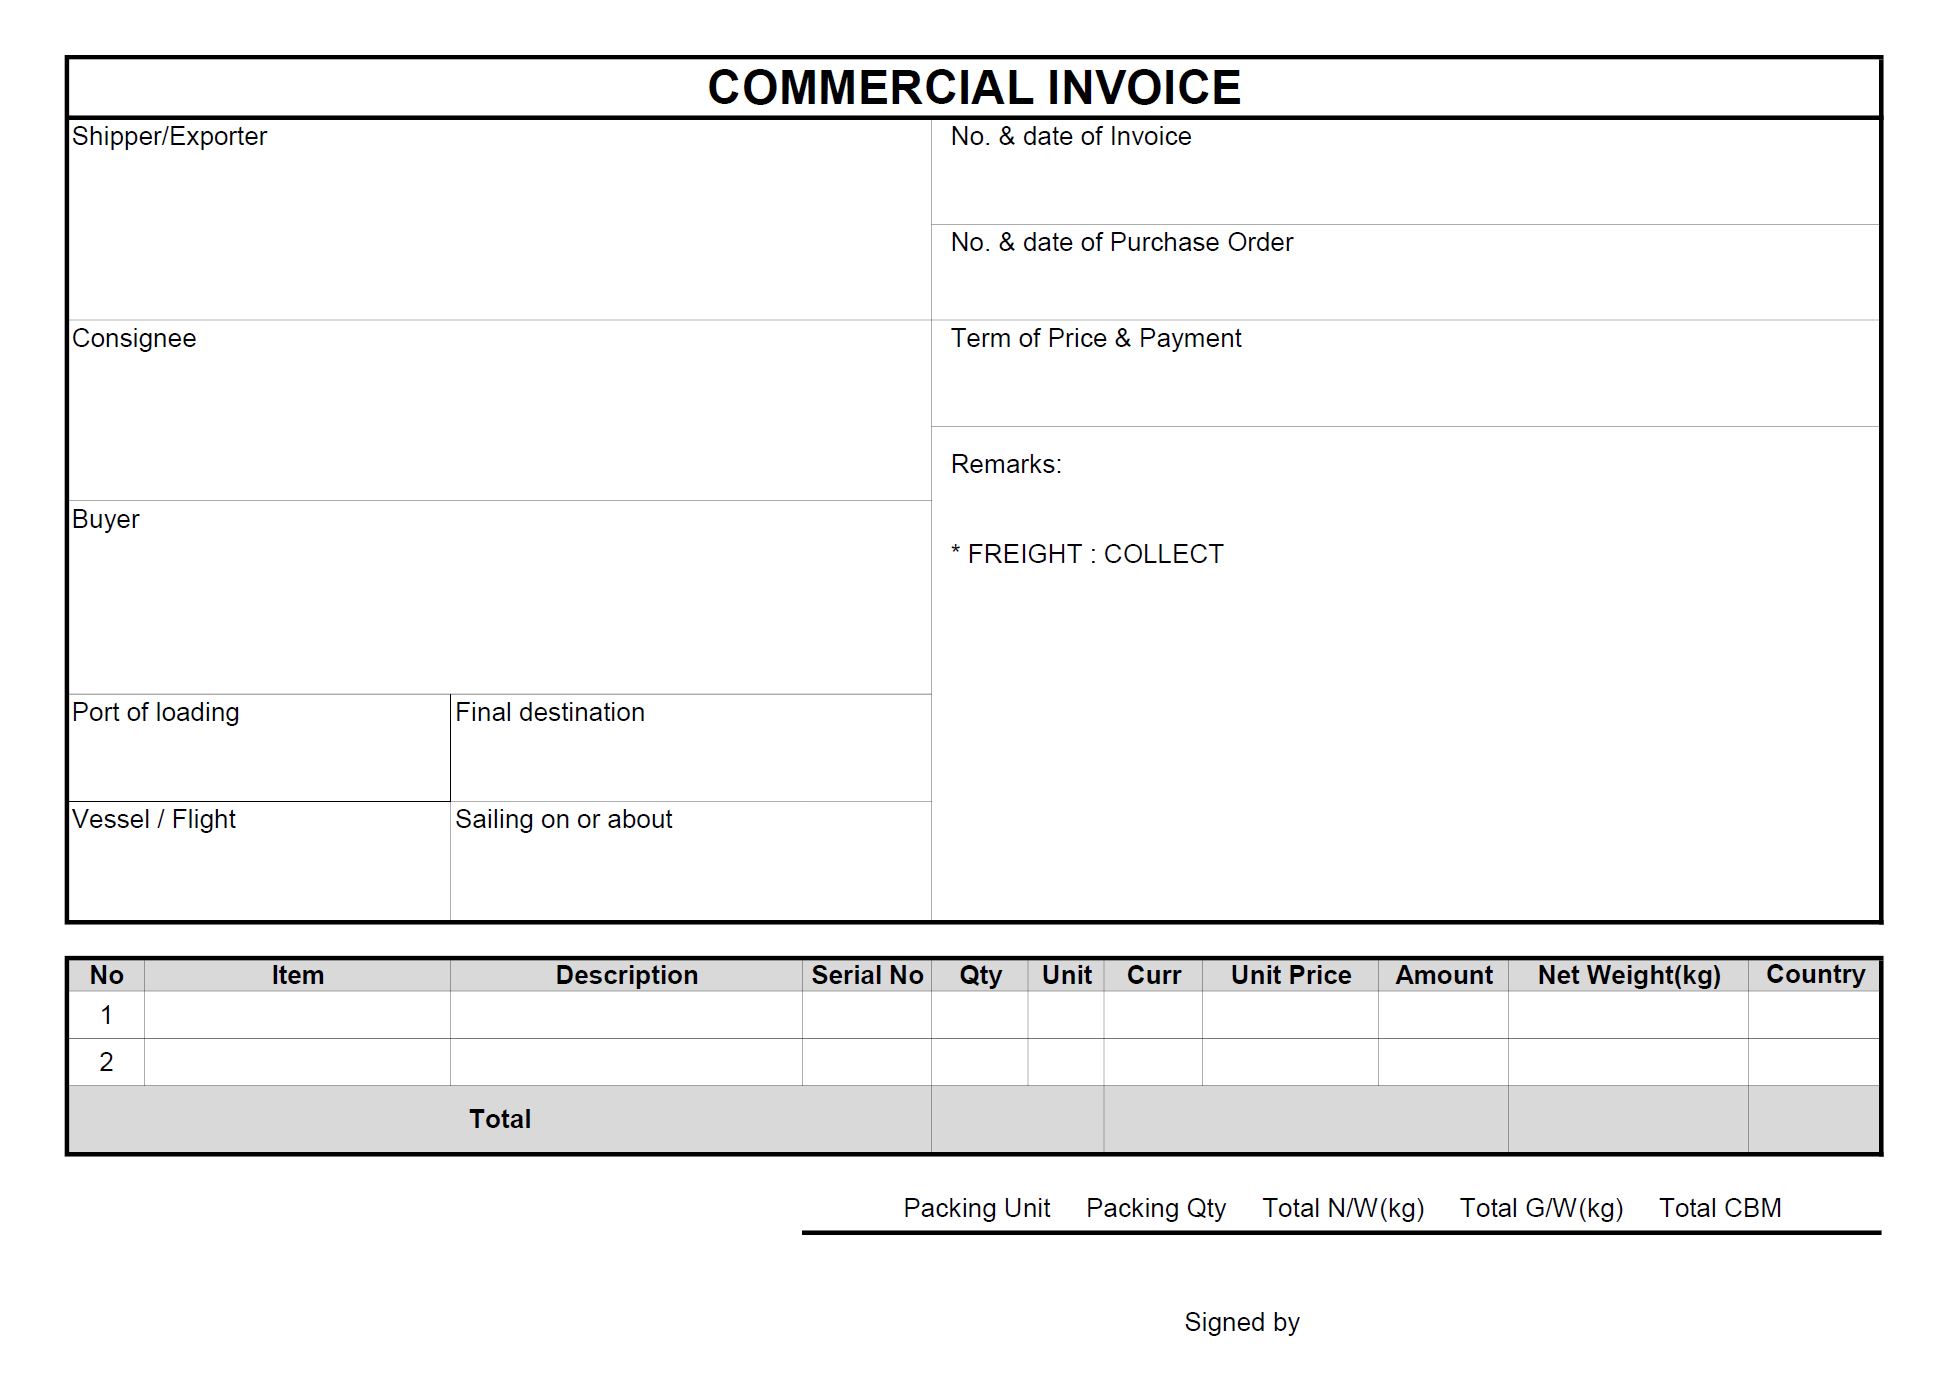Click the Final destination cell
Screen dimensions: 1945x1377
point(690,747)
